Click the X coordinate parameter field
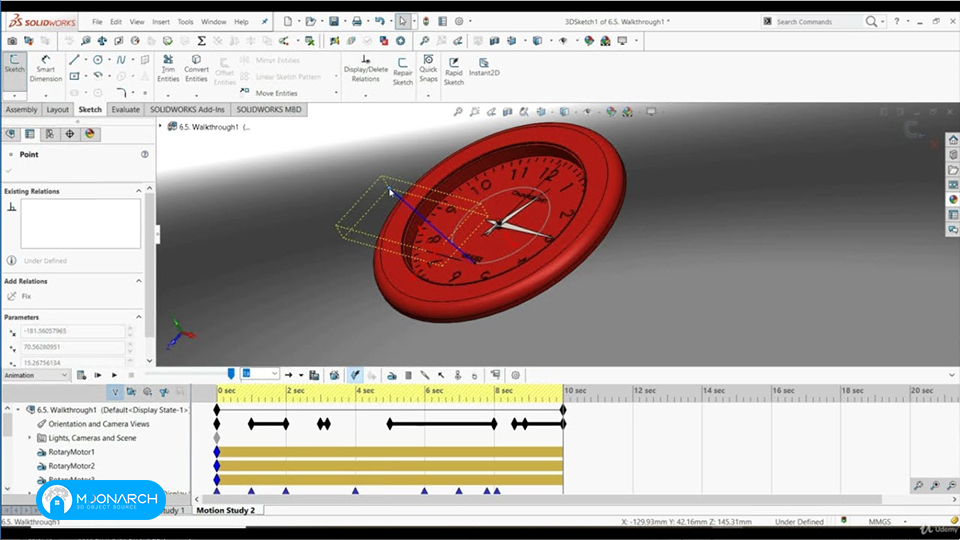 (x=72, y=331)
